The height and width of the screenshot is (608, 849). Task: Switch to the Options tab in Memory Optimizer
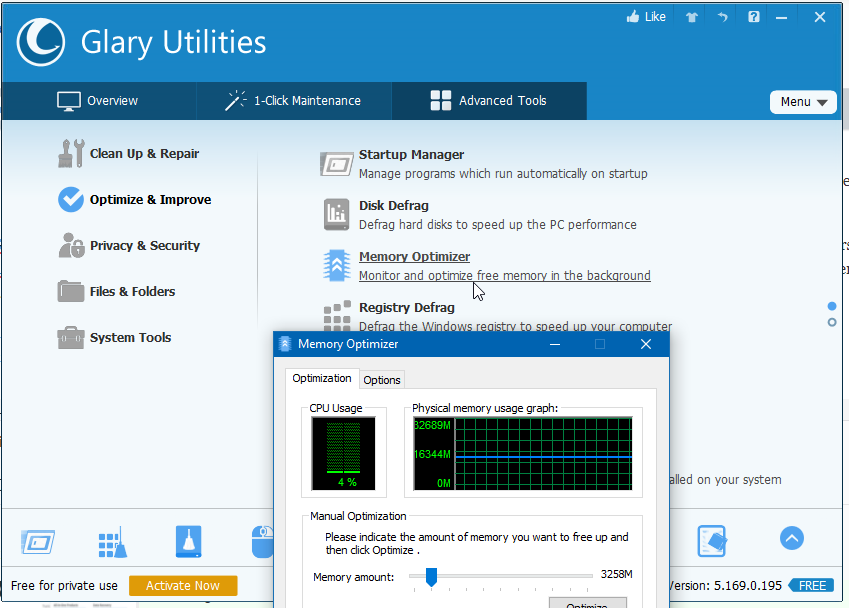point(382,380)
